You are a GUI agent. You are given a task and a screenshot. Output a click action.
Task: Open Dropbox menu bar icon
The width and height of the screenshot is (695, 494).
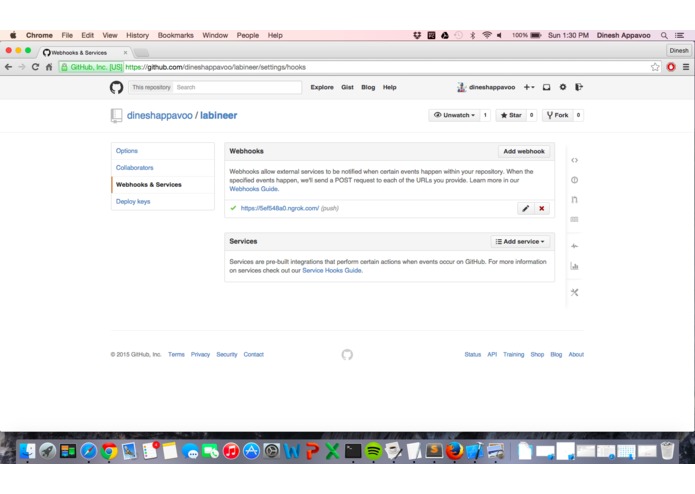(x=417, y=35)
